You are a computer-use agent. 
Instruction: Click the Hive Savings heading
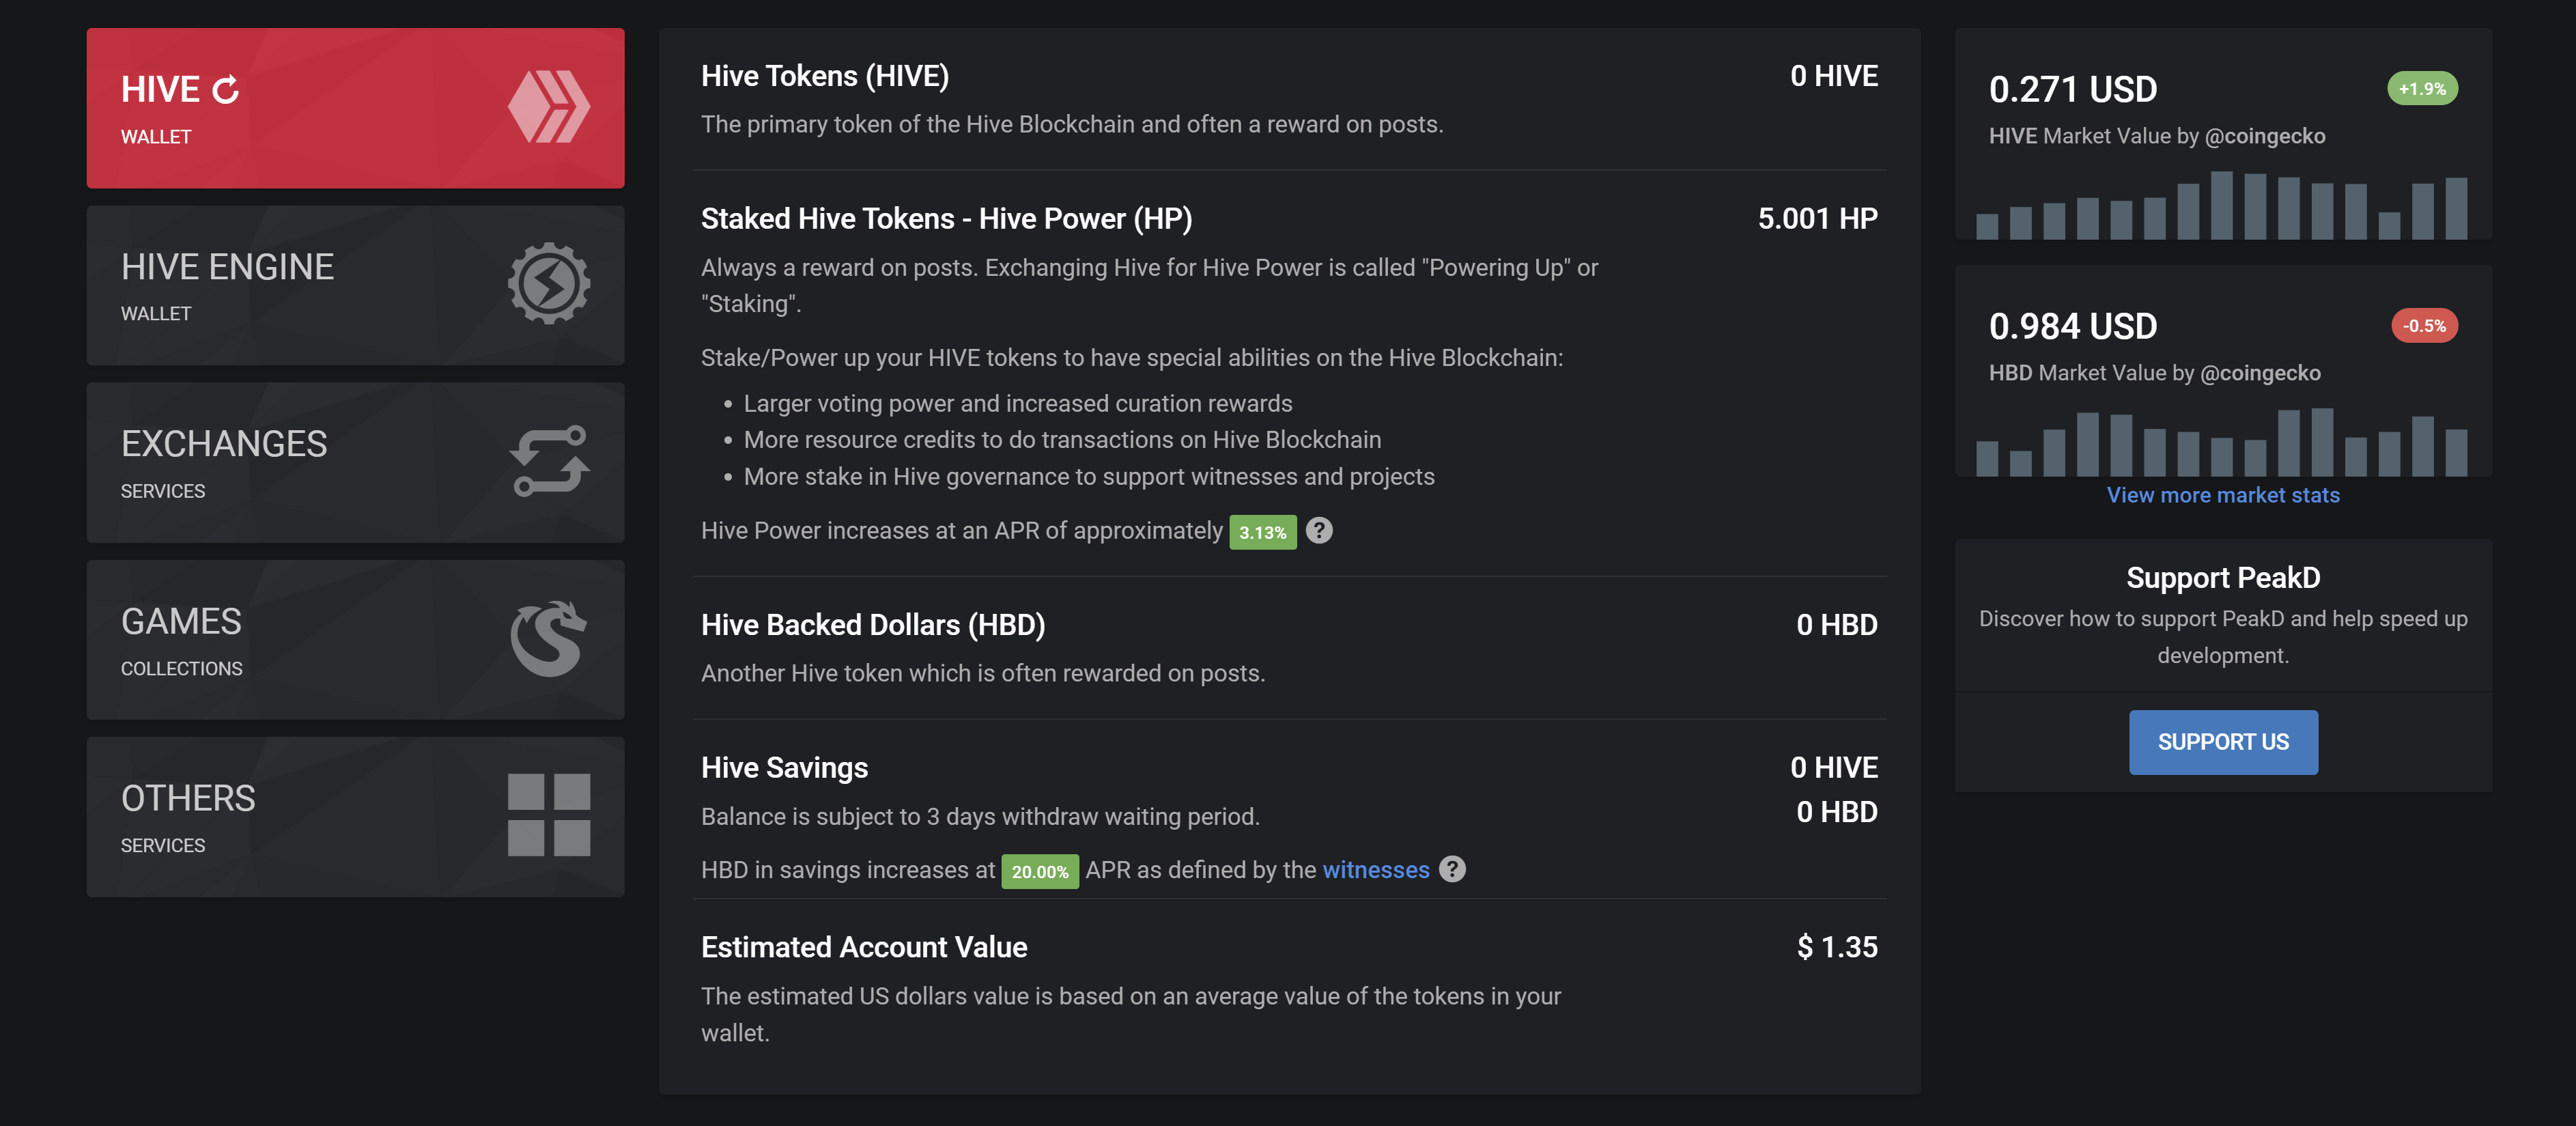click(x=784, y=768)
